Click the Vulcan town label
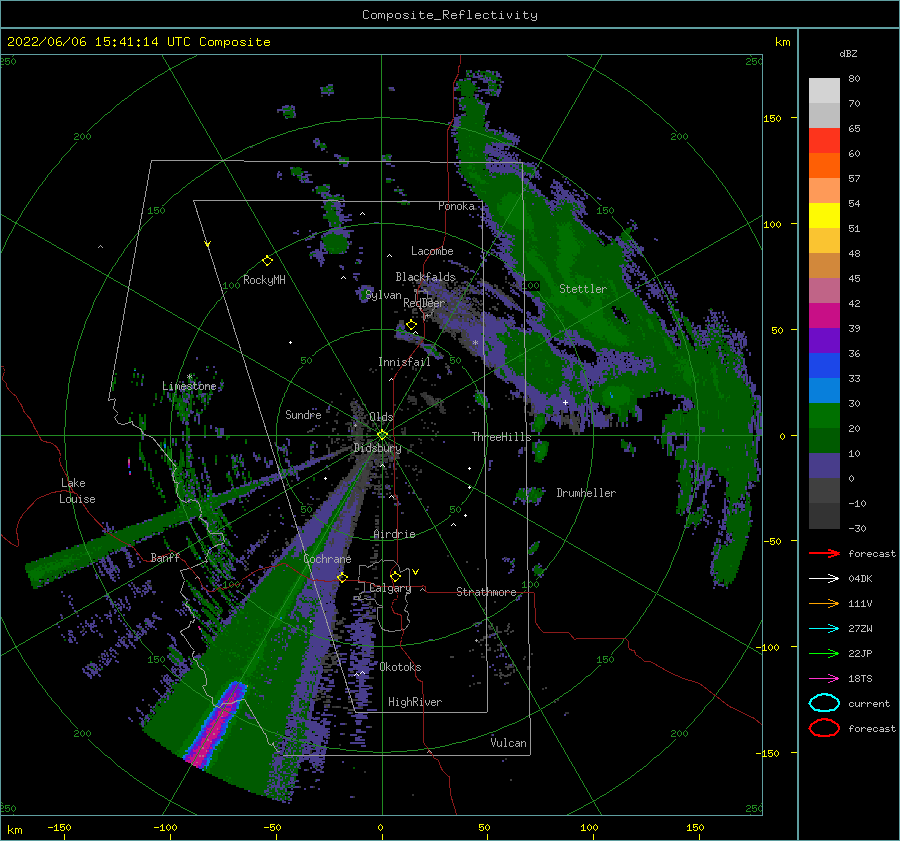Screen dimensions: 900x841 [509, 743]
